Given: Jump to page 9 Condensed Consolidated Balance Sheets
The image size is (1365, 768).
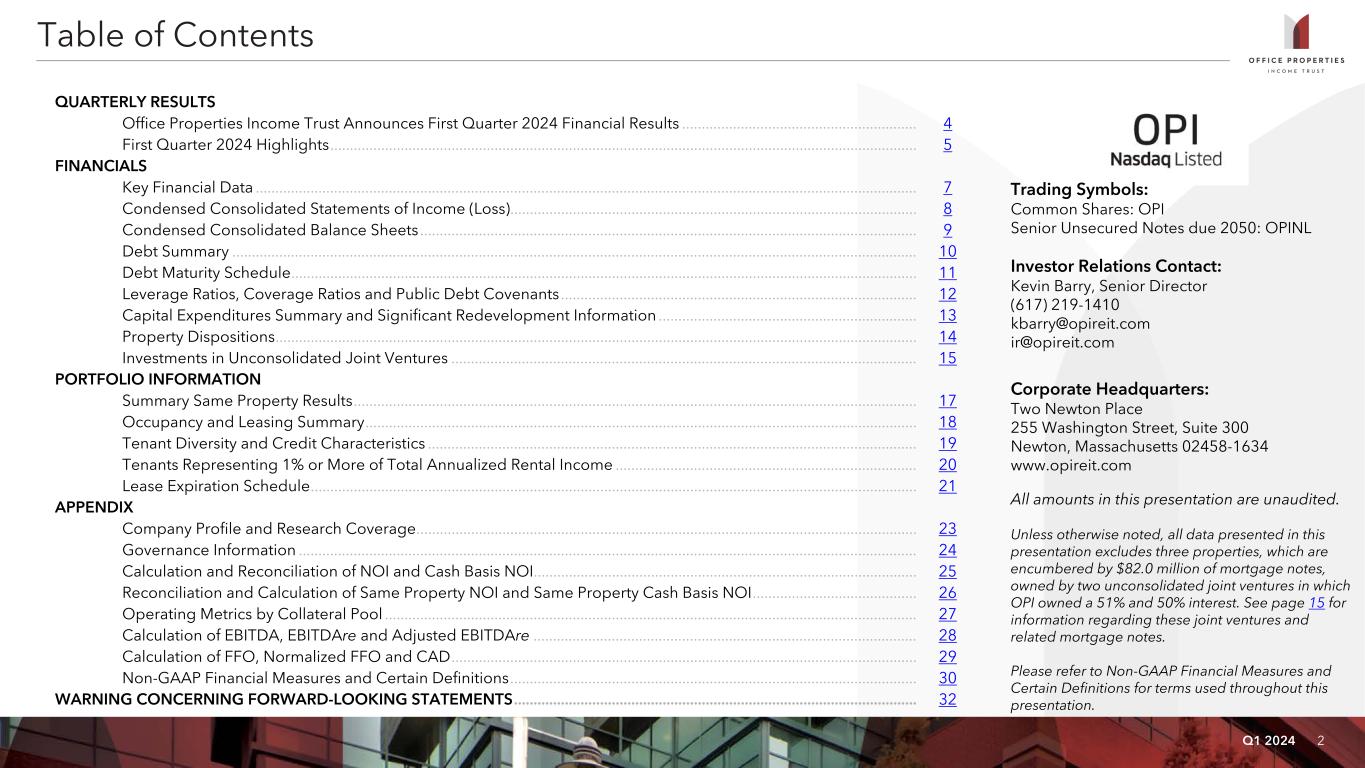Looking at the screenshot, I should click(x=947, y=231).
